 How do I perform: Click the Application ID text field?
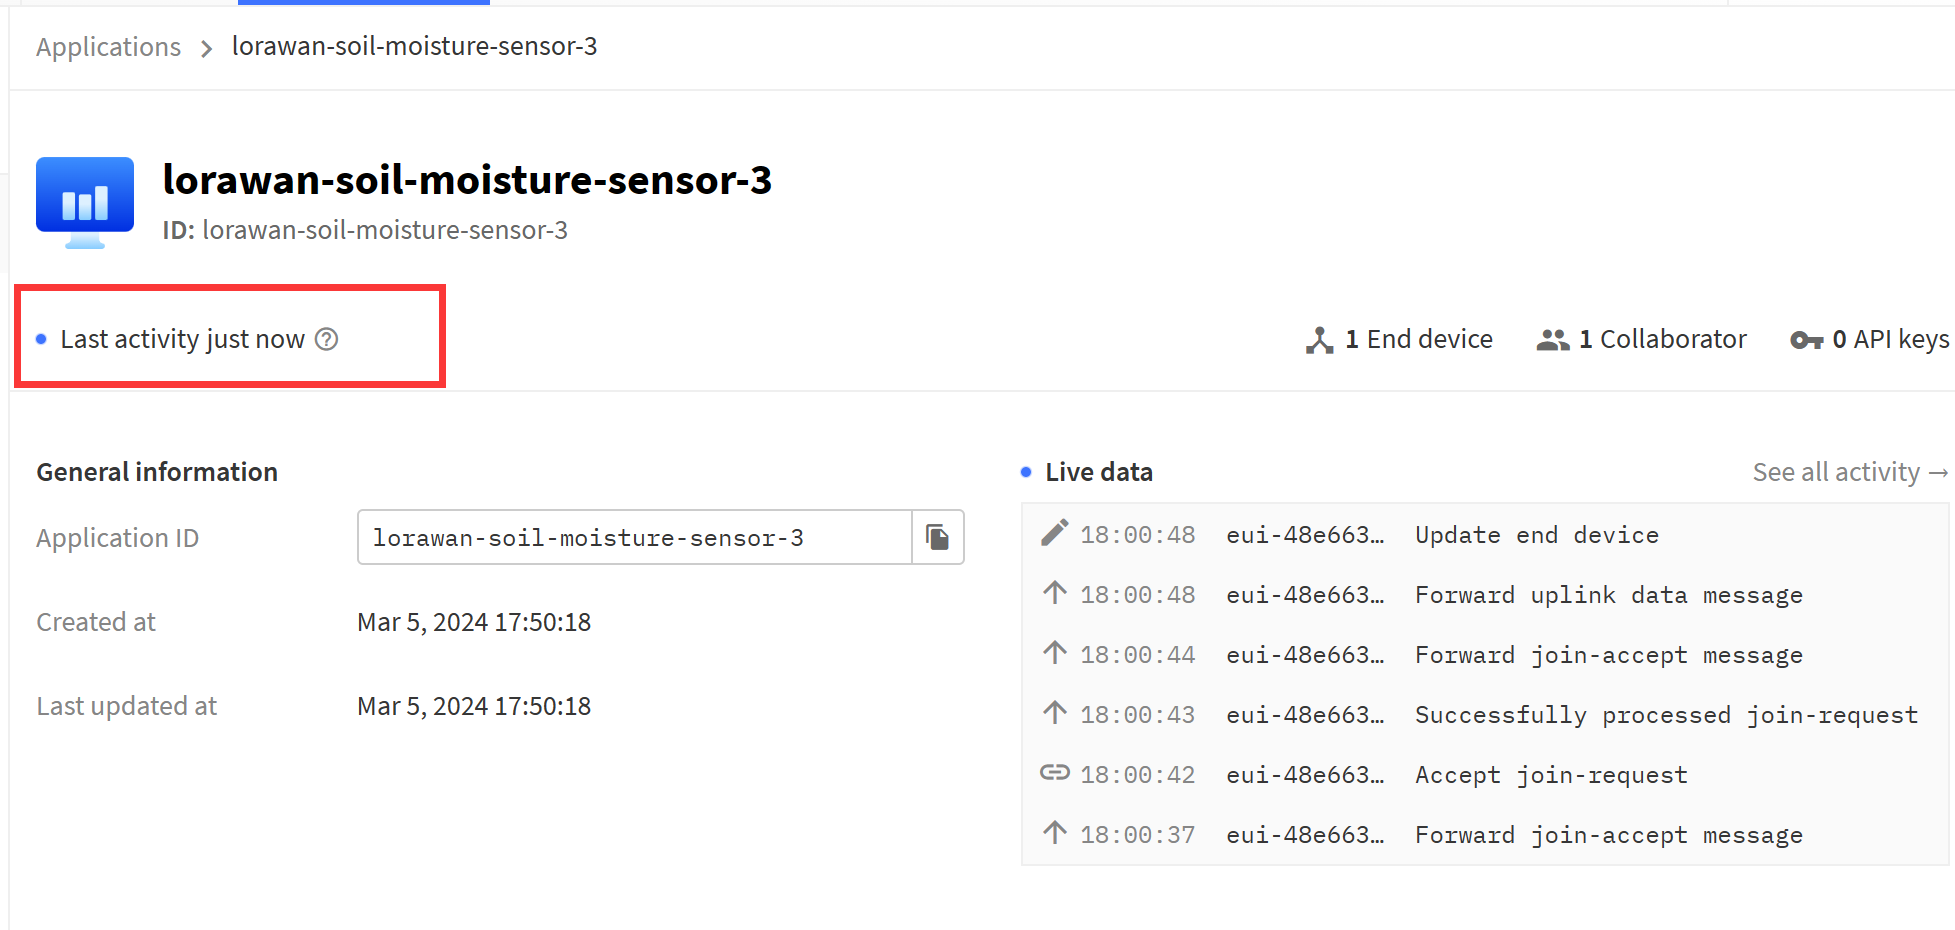tap(635, 538)
